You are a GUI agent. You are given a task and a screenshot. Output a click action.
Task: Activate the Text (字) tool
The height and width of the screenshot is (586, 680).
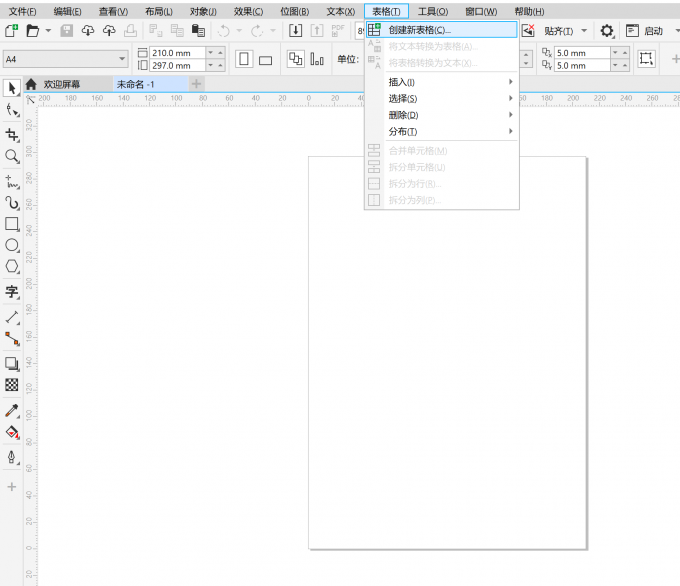coord(12,292)
